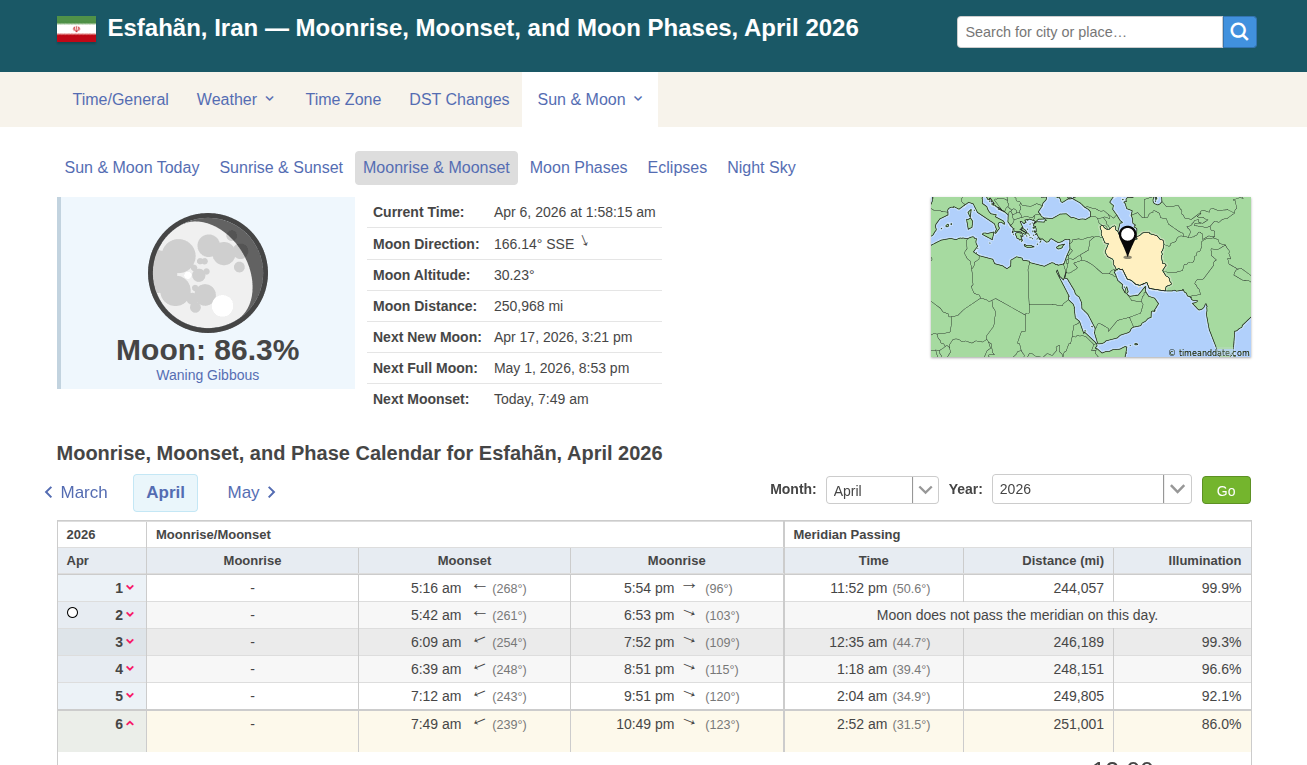Click the Iran flag icon

click(76, 29)
